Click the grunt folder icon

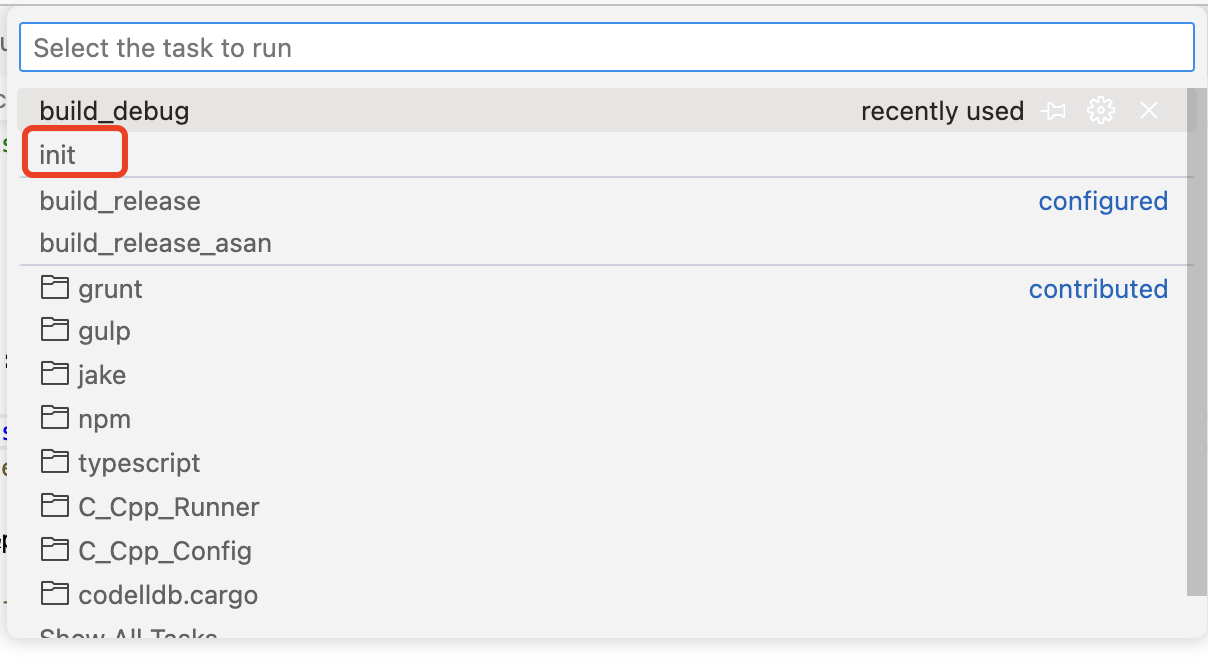[x=54, y=288]
